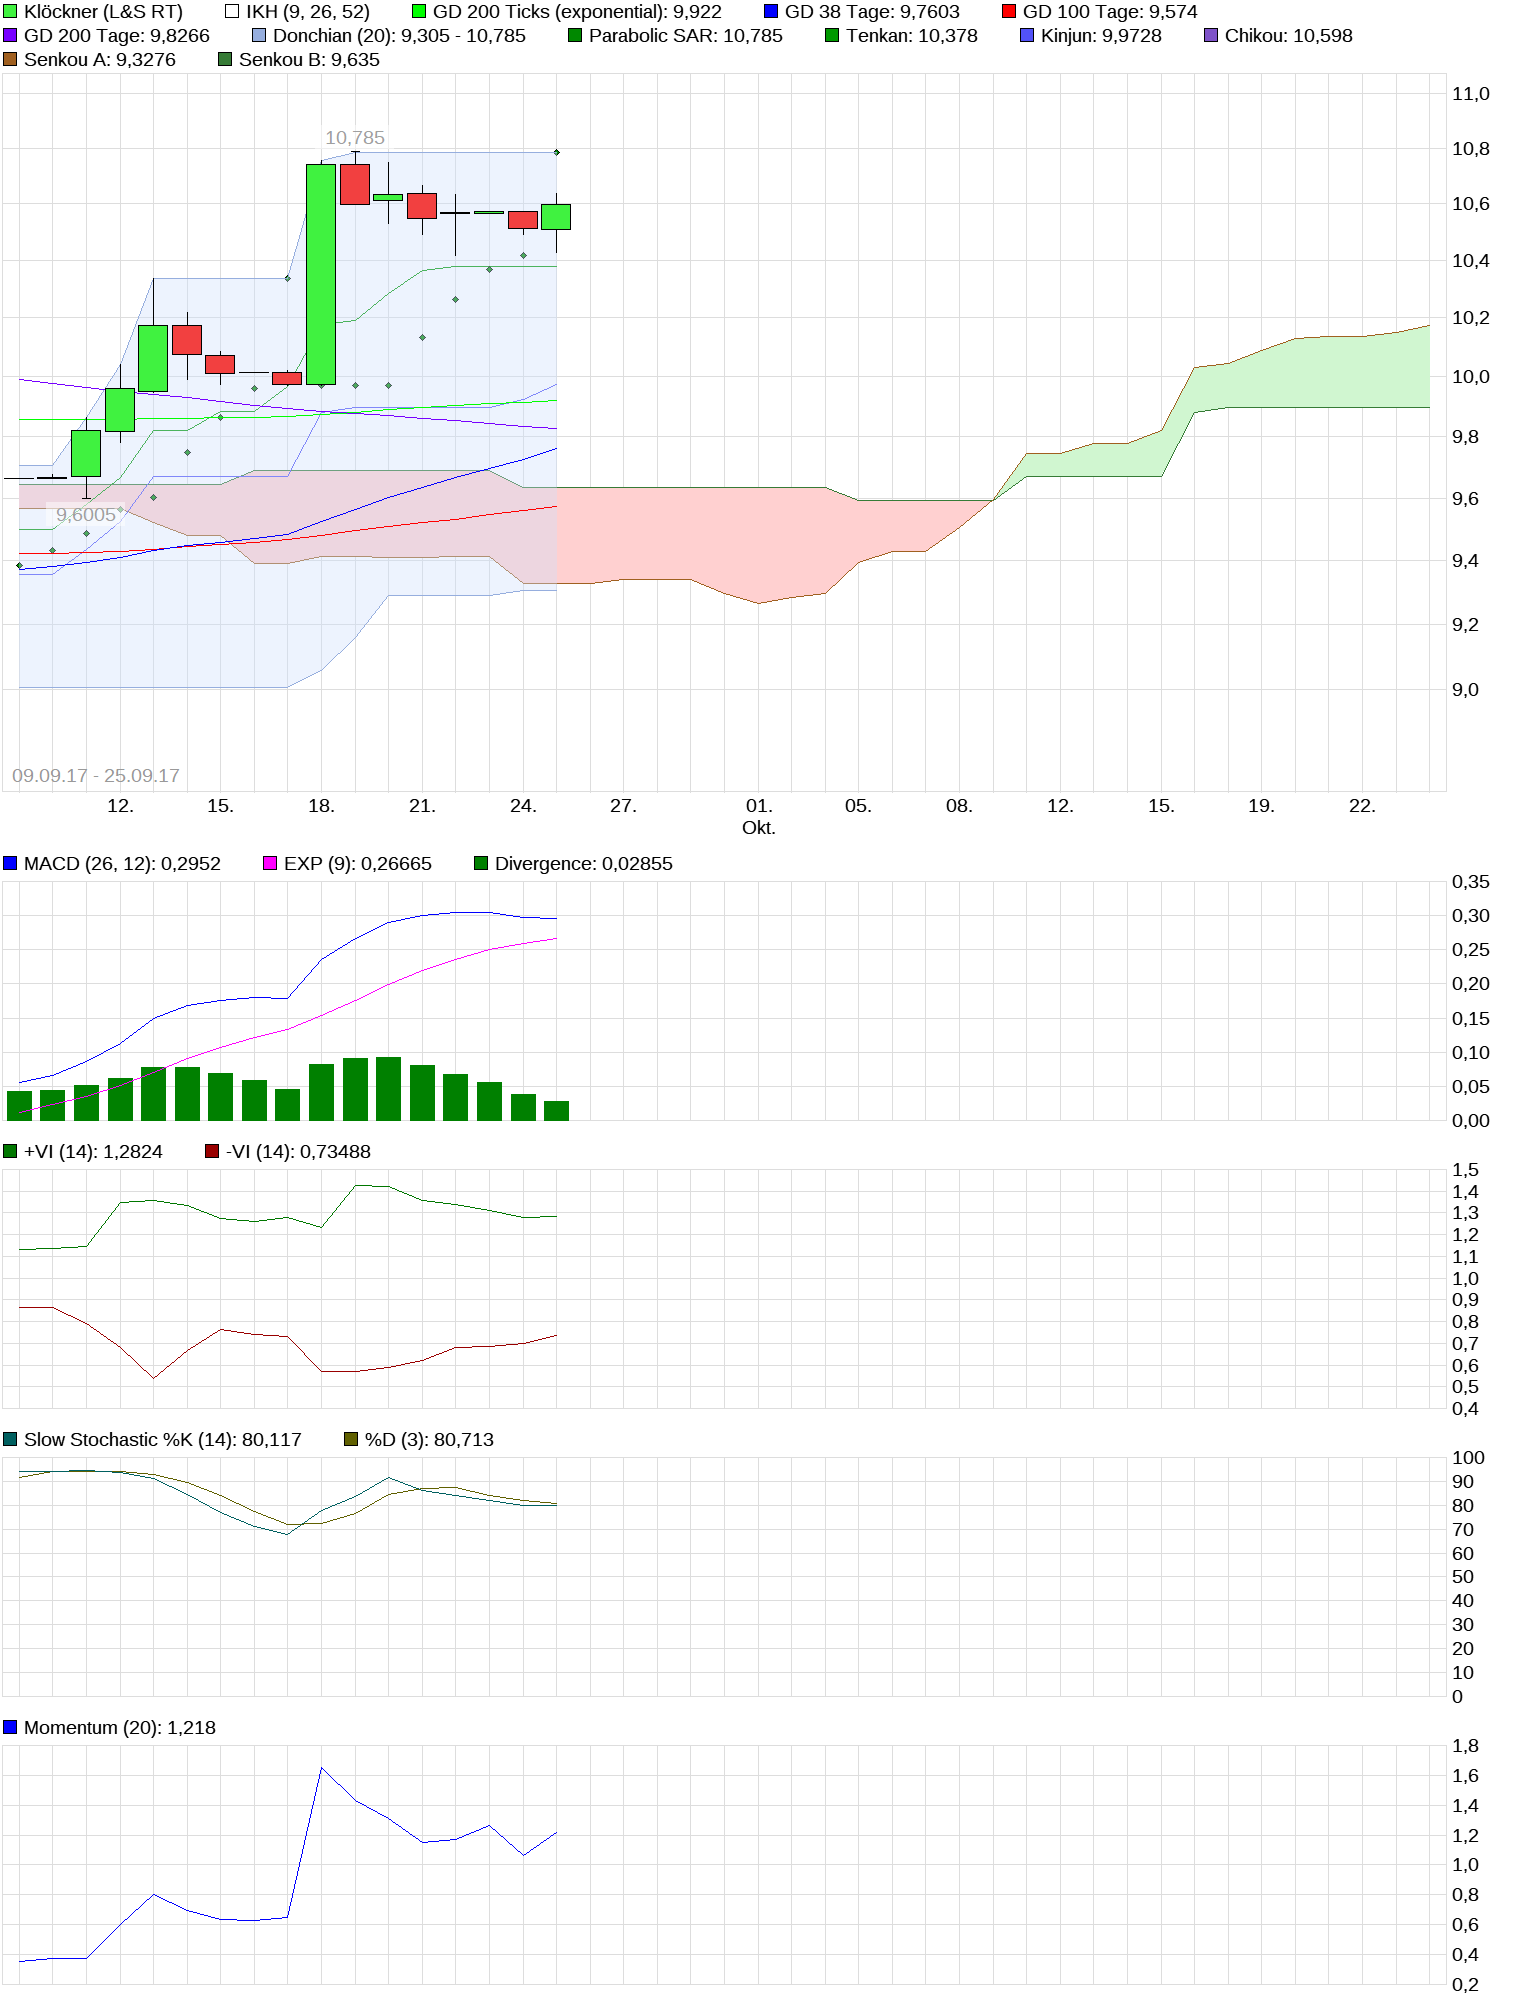Select the '+VI (14): 1,2824' label
1520x2005 pixels.
click(93, 1152)
